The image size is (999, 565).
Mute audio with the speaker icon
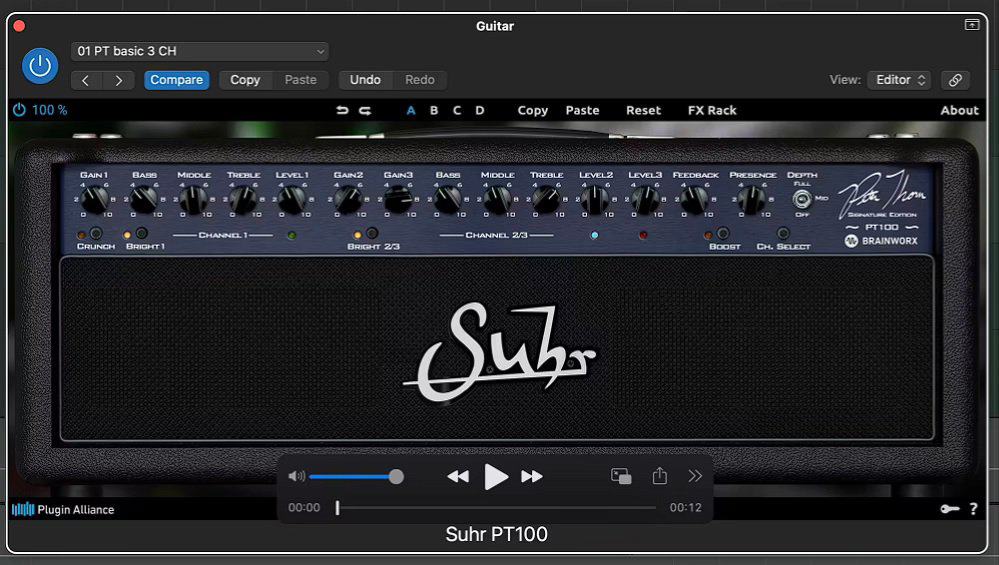296,476
